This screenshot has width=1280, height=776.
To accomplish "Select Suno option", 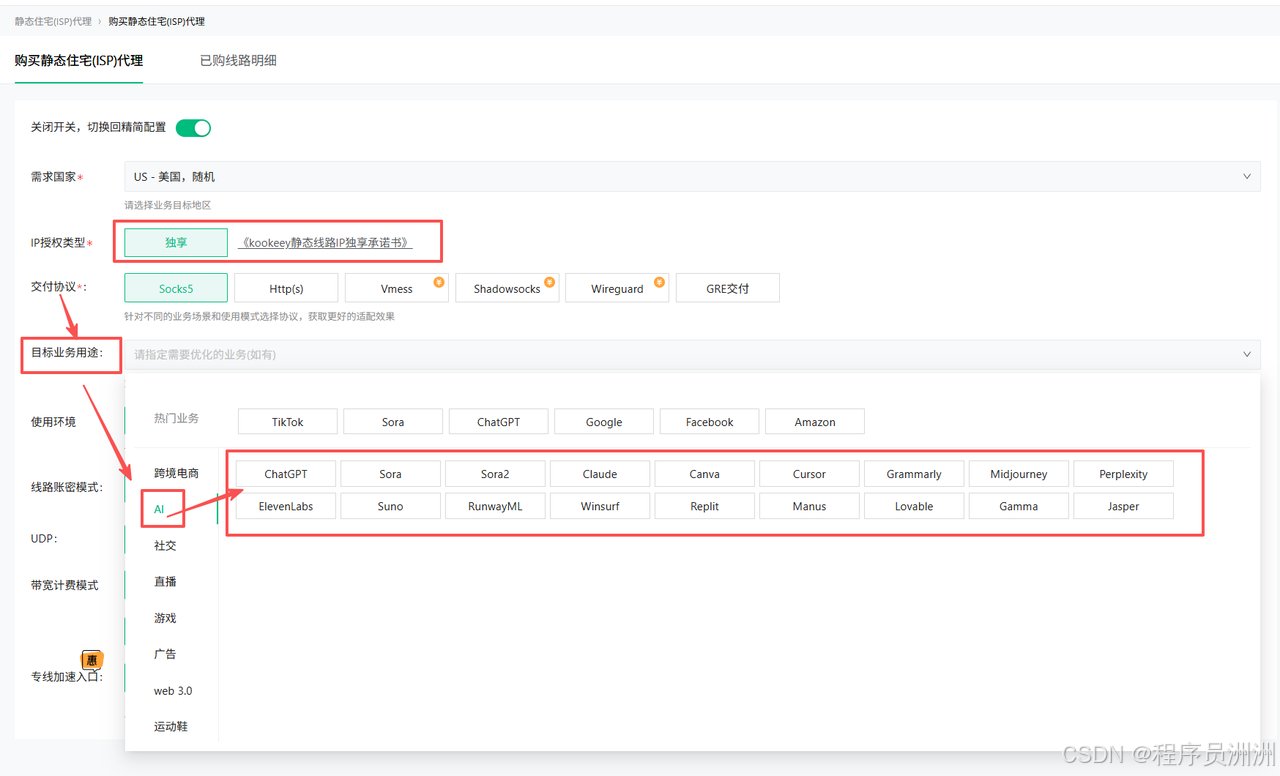I will [391, 505].
